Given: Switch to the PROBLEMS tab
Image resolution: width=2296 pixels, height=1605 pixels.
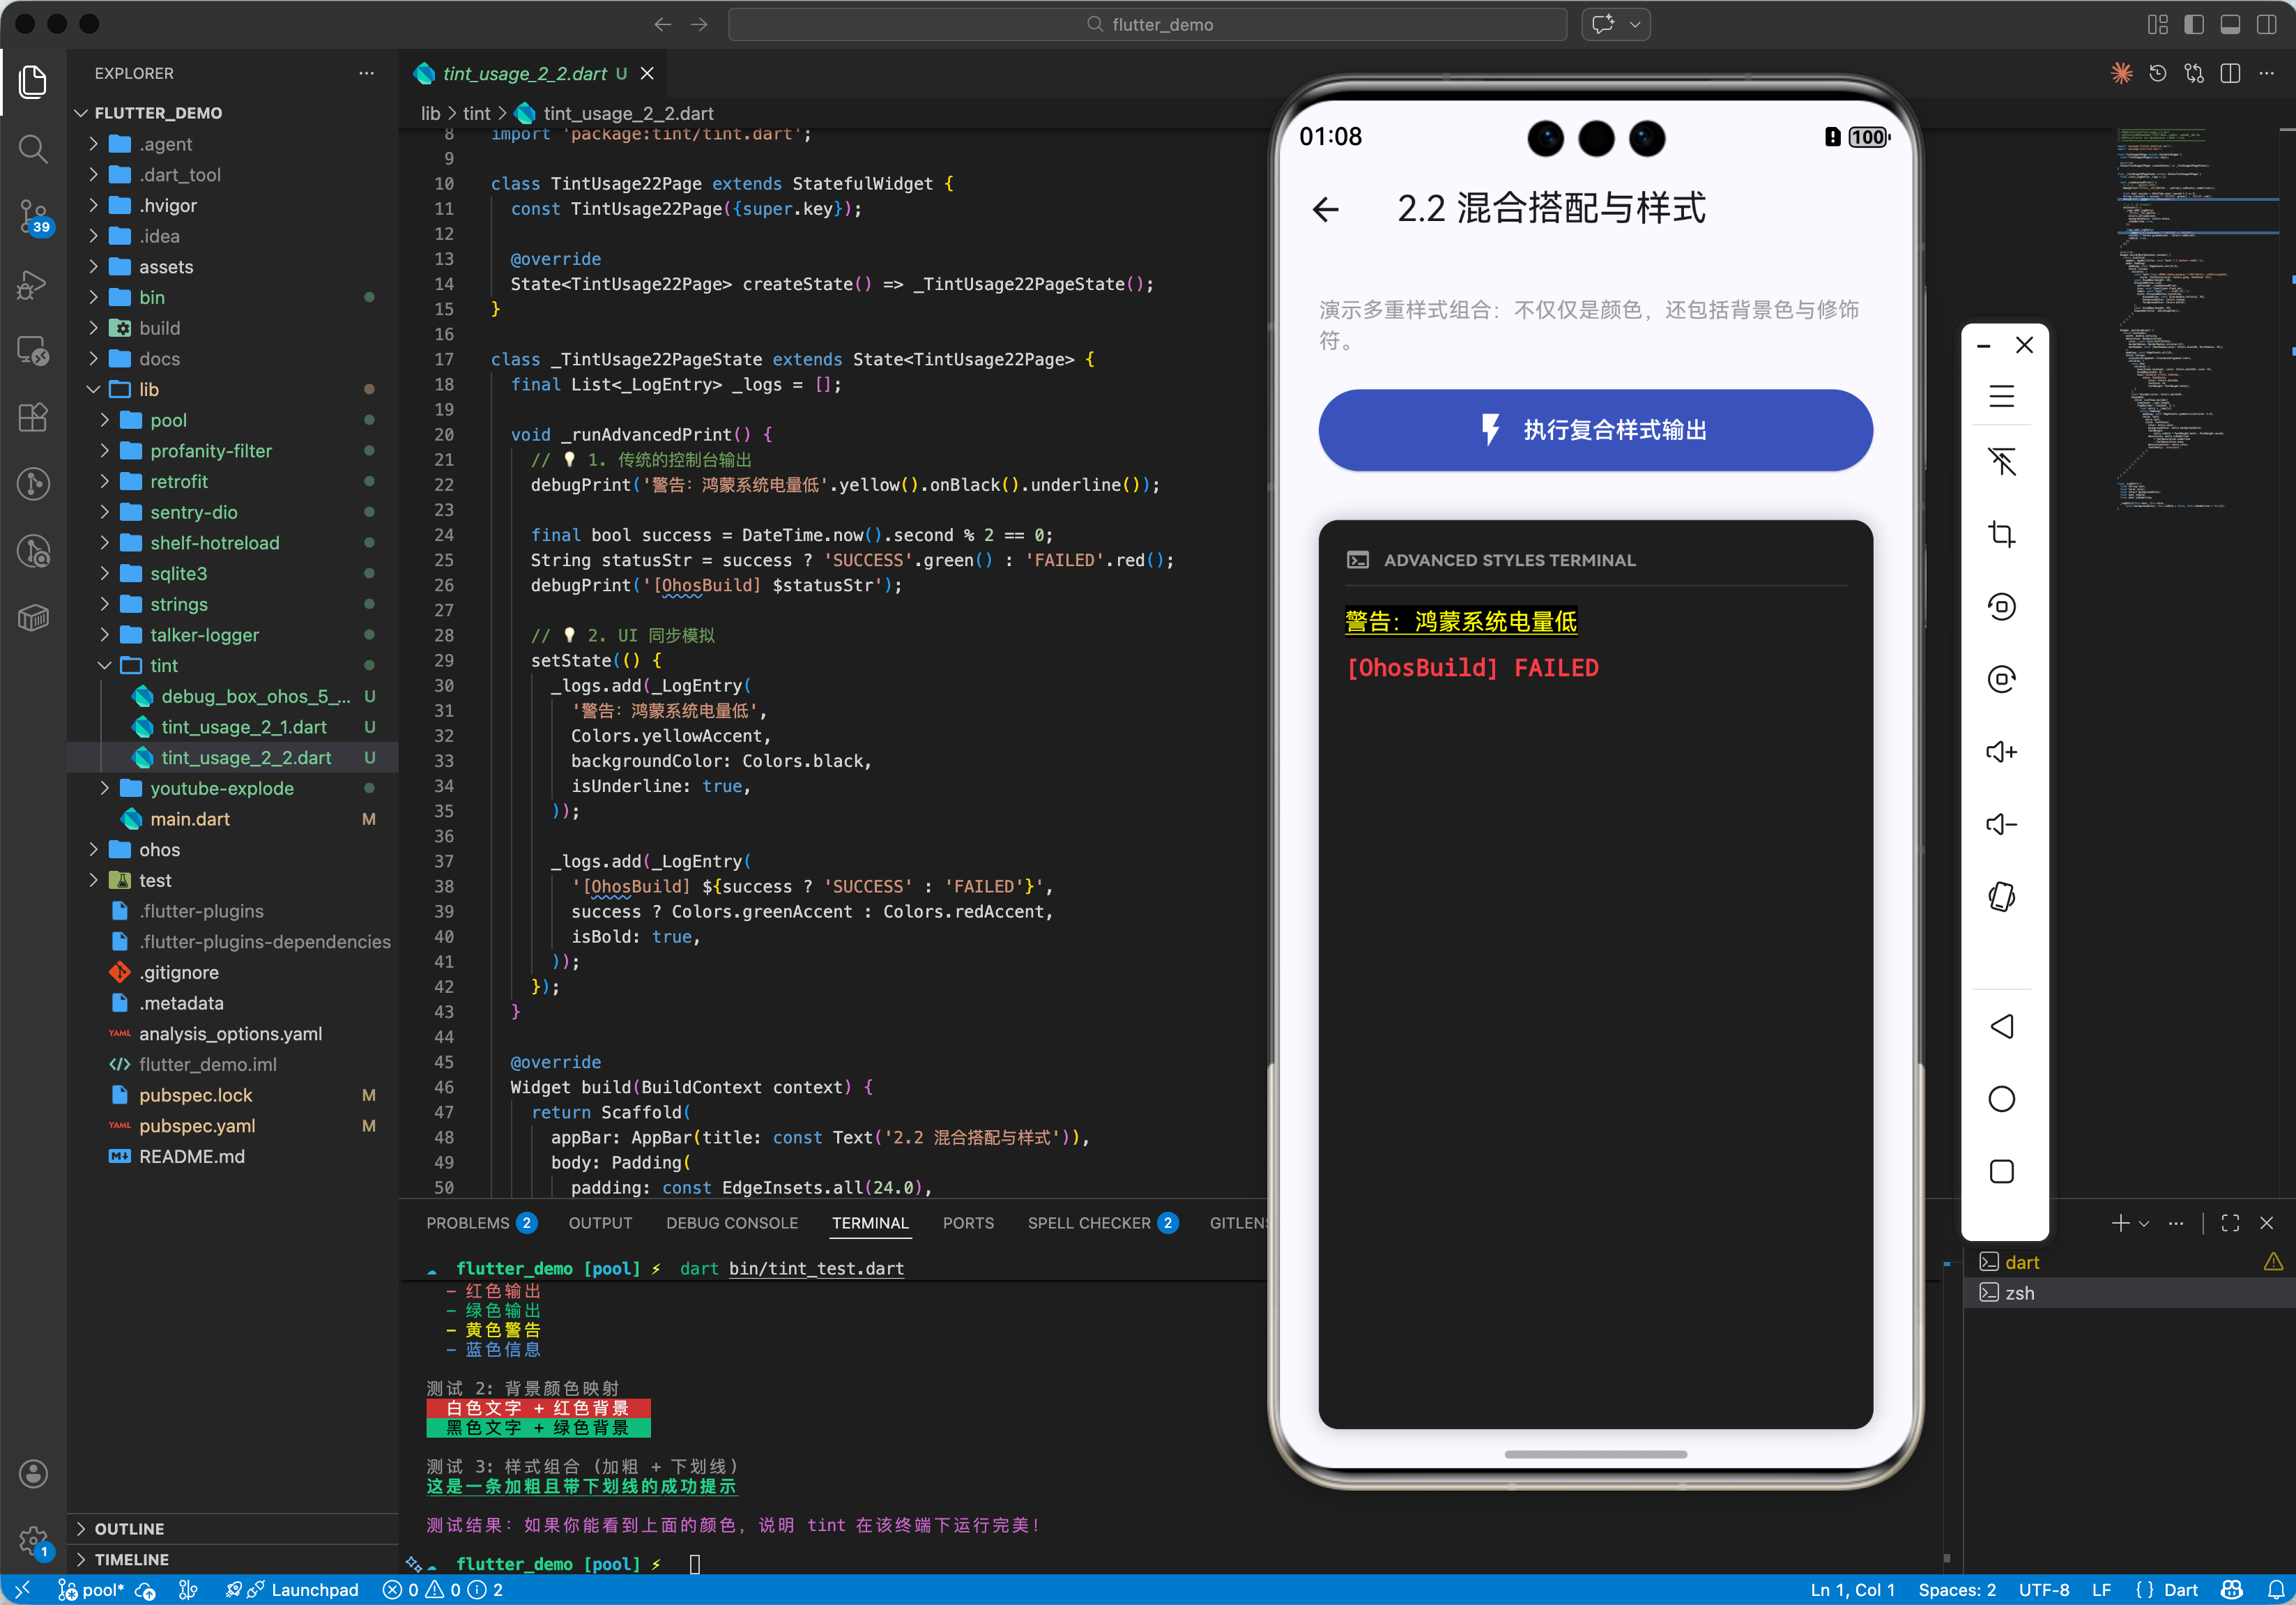Looking at the screenshot, I should 467,1223.
